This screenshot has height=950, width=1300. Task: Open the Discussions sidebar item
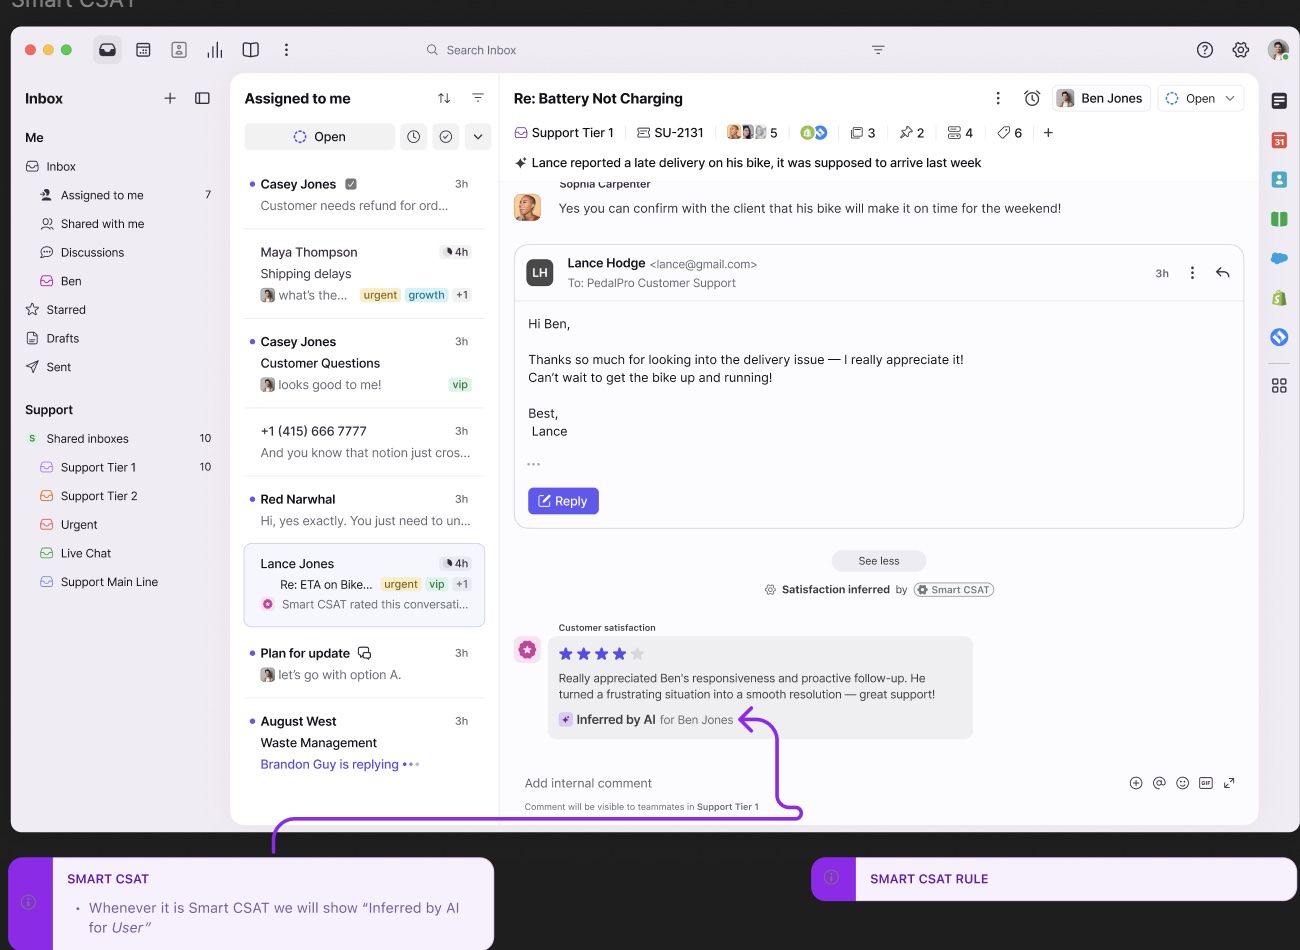point(92,253)
